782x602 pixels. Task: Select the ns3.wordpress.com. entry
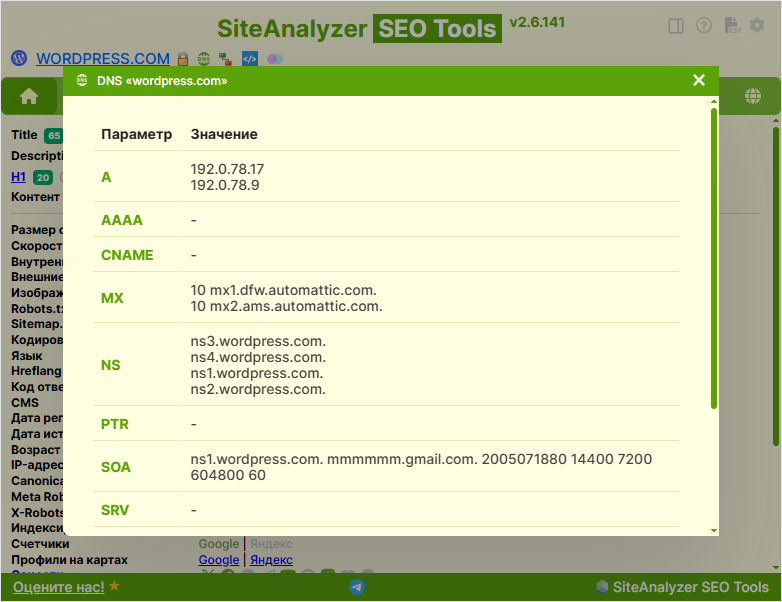click(258, 341)
